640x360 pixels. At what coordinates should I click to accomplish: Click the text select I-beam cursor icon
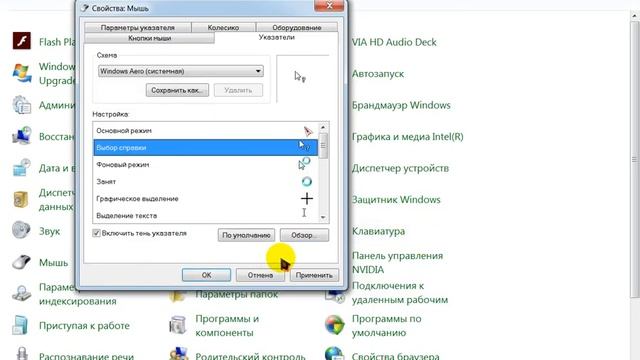[304, 213]
